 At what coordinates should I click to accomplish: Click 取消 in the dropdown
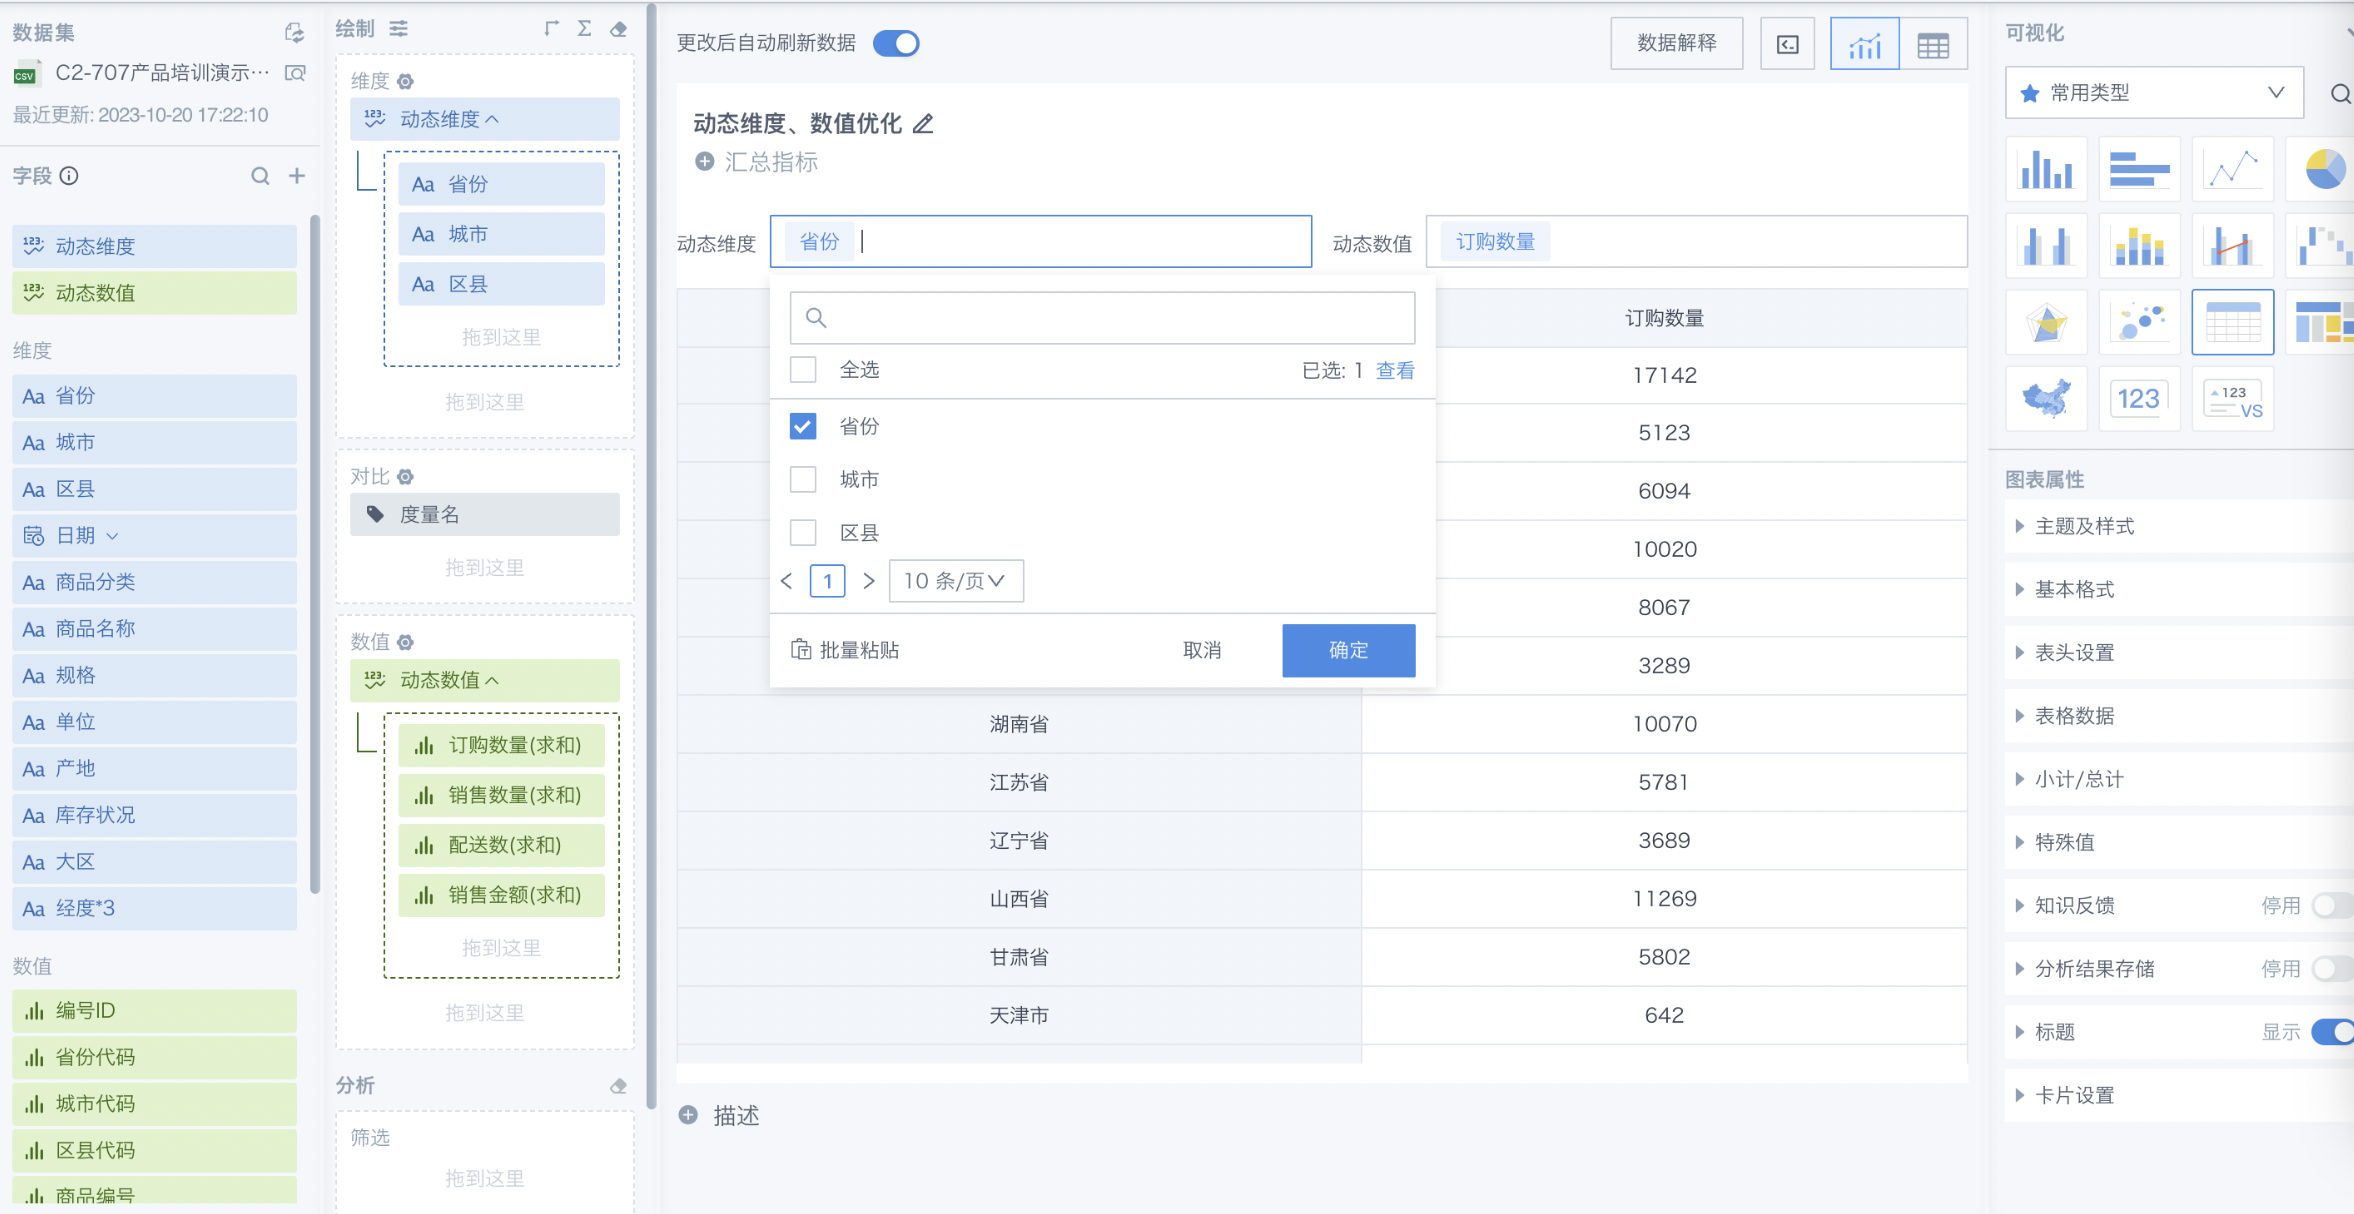click(x=1202, y=650)
